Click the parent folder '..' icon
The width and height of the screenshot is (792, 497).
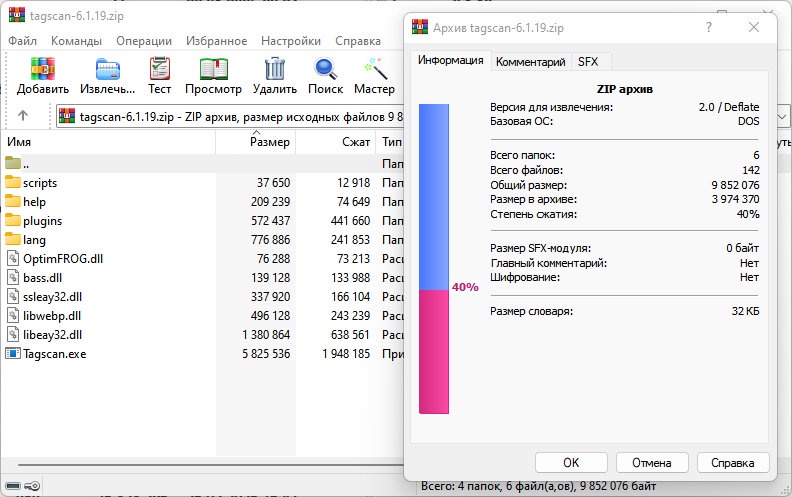[13, 163]
